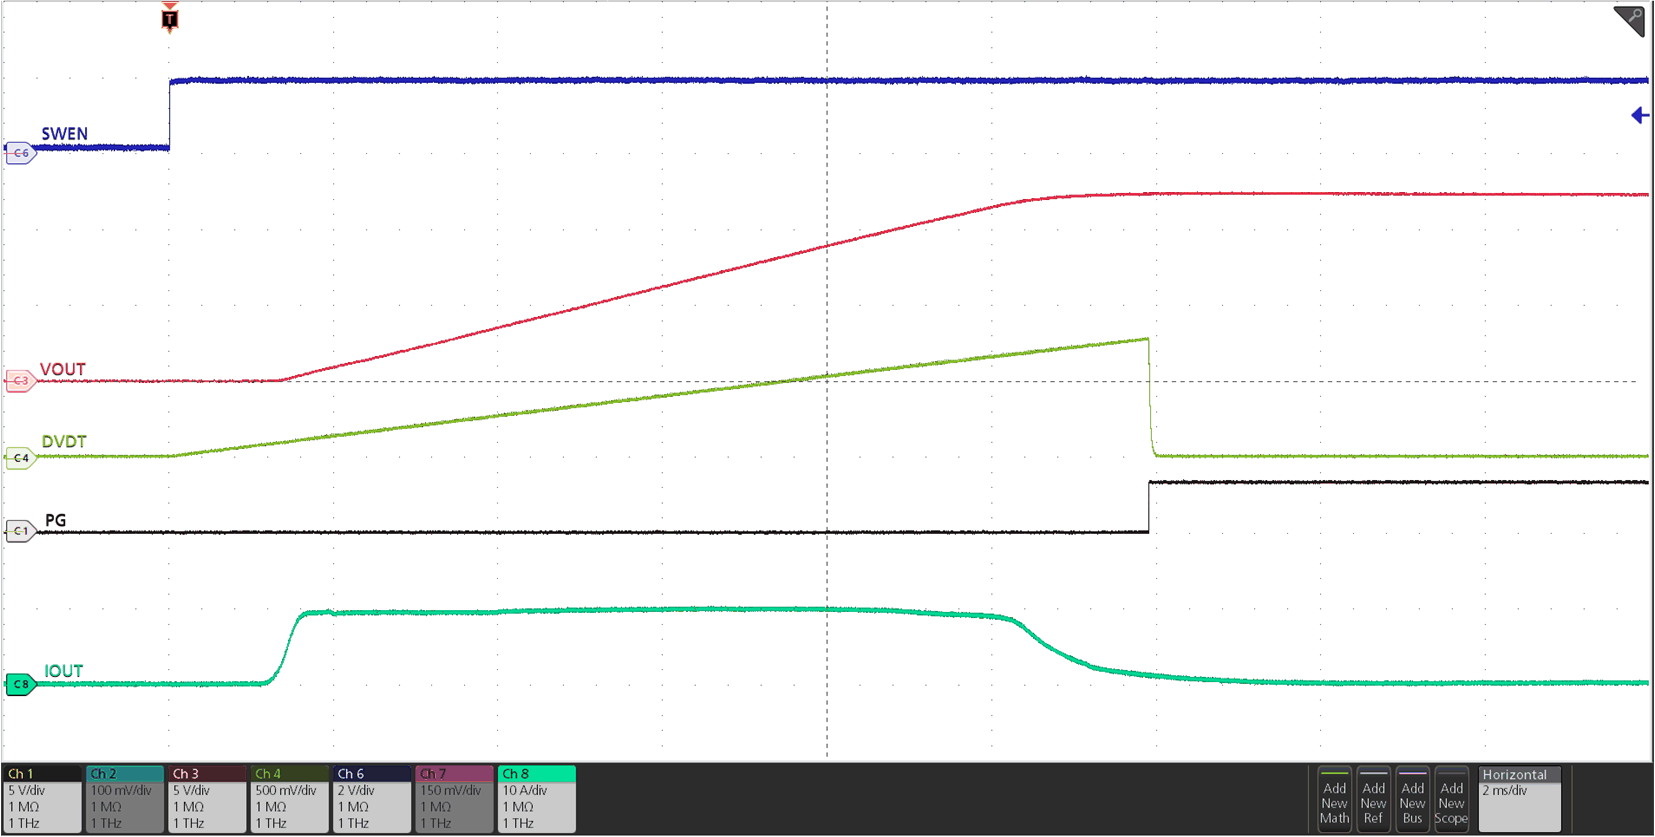1655x837 pixels.
Task: Select the C4 channel handle for DVDT
Action: point(20,458)
